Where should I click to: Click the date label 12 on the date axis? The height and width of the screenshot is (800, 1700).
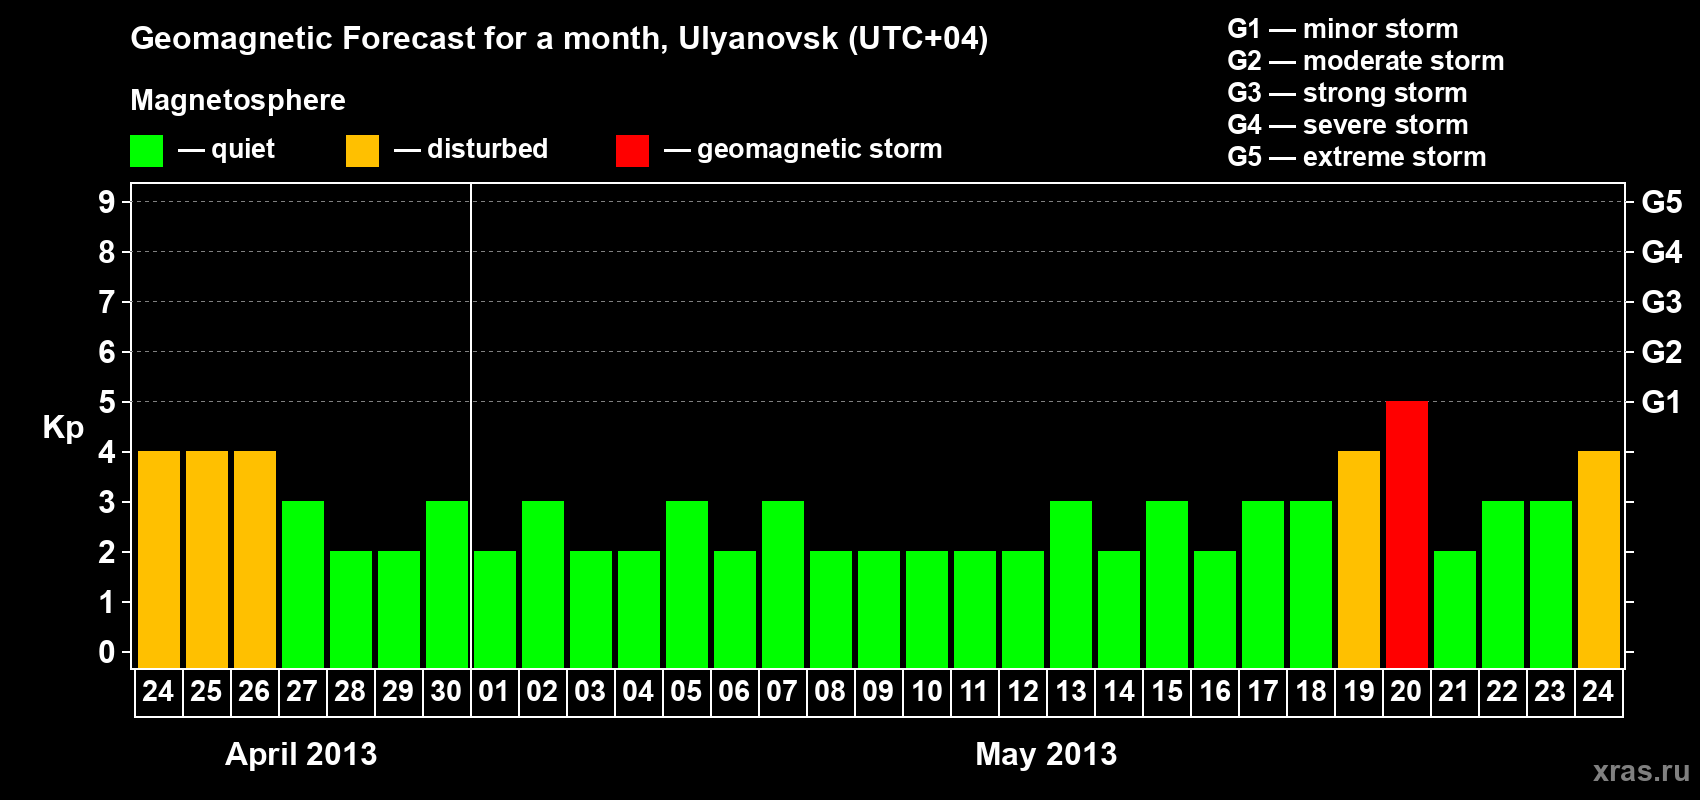coord(1022,692)
